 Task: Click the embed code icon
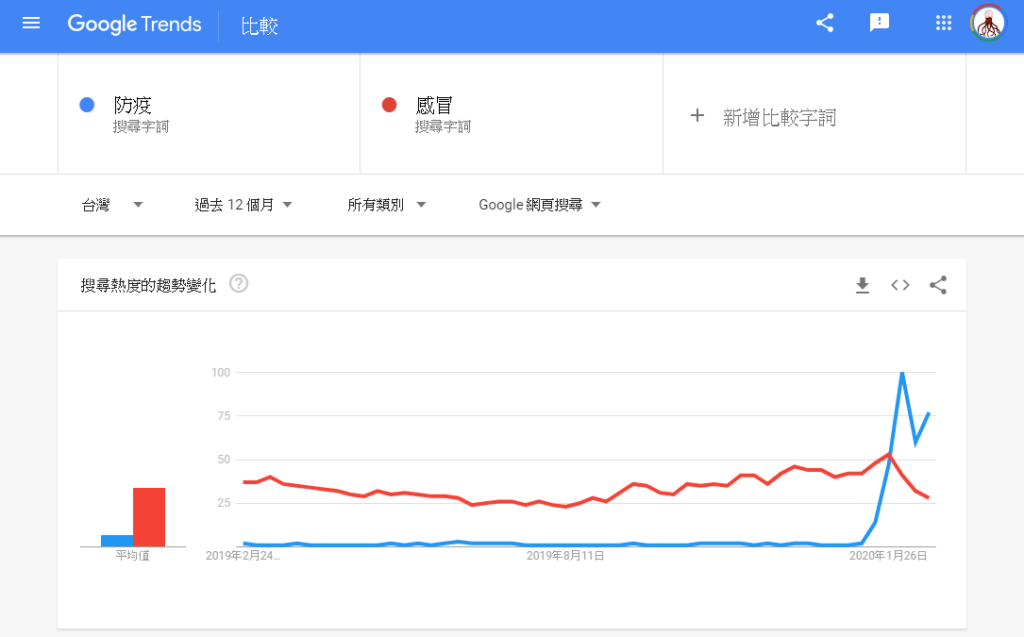click(900, 285)
